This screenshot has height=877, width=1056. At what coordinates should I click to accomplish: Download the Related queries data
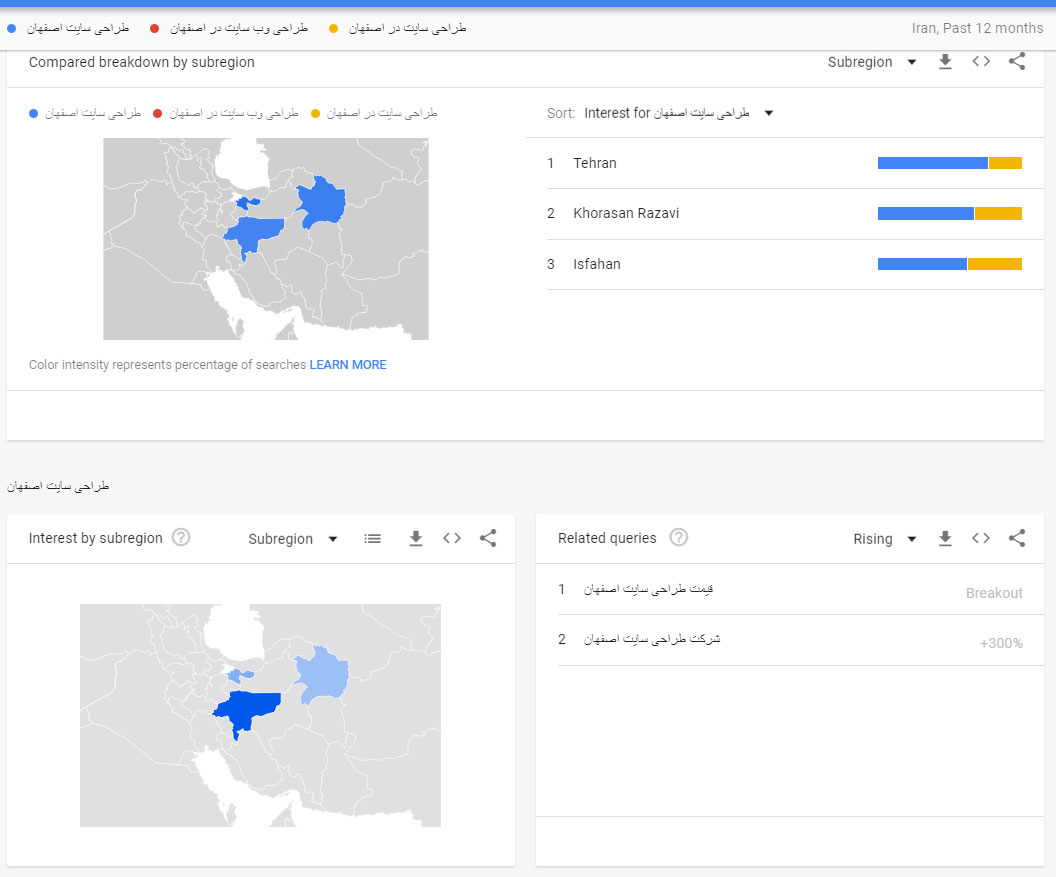coord(945,538)
